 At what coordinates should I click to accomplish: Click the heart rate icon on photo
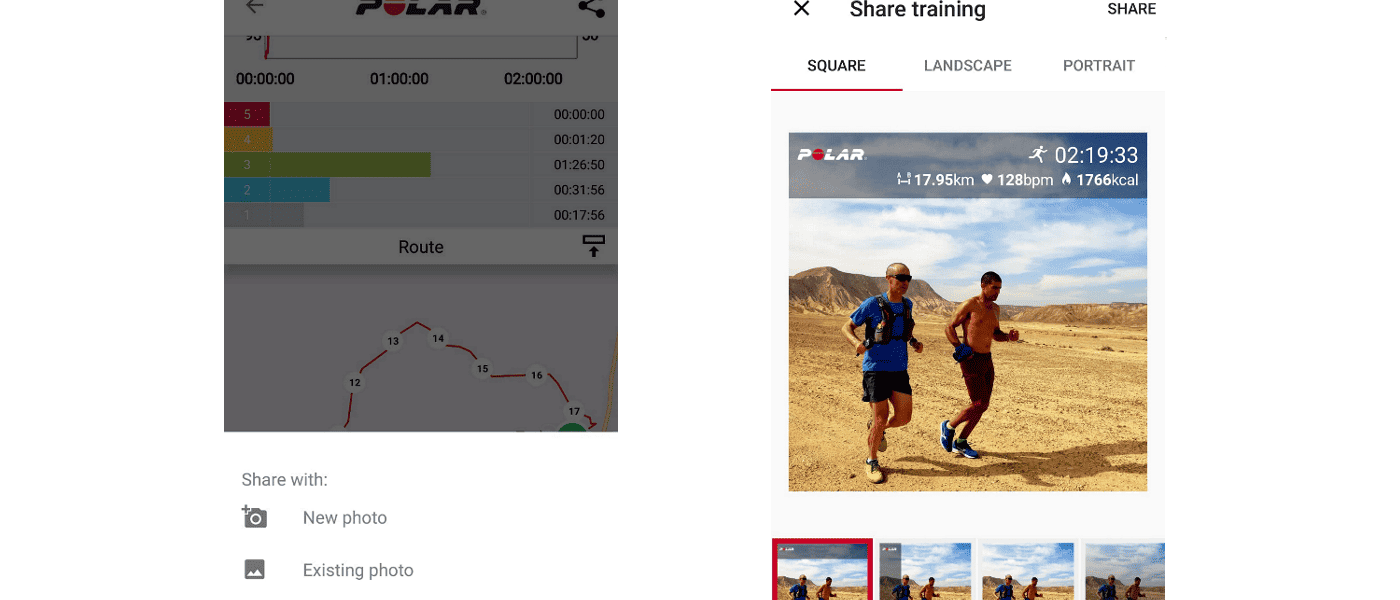(x=987, y=180)
